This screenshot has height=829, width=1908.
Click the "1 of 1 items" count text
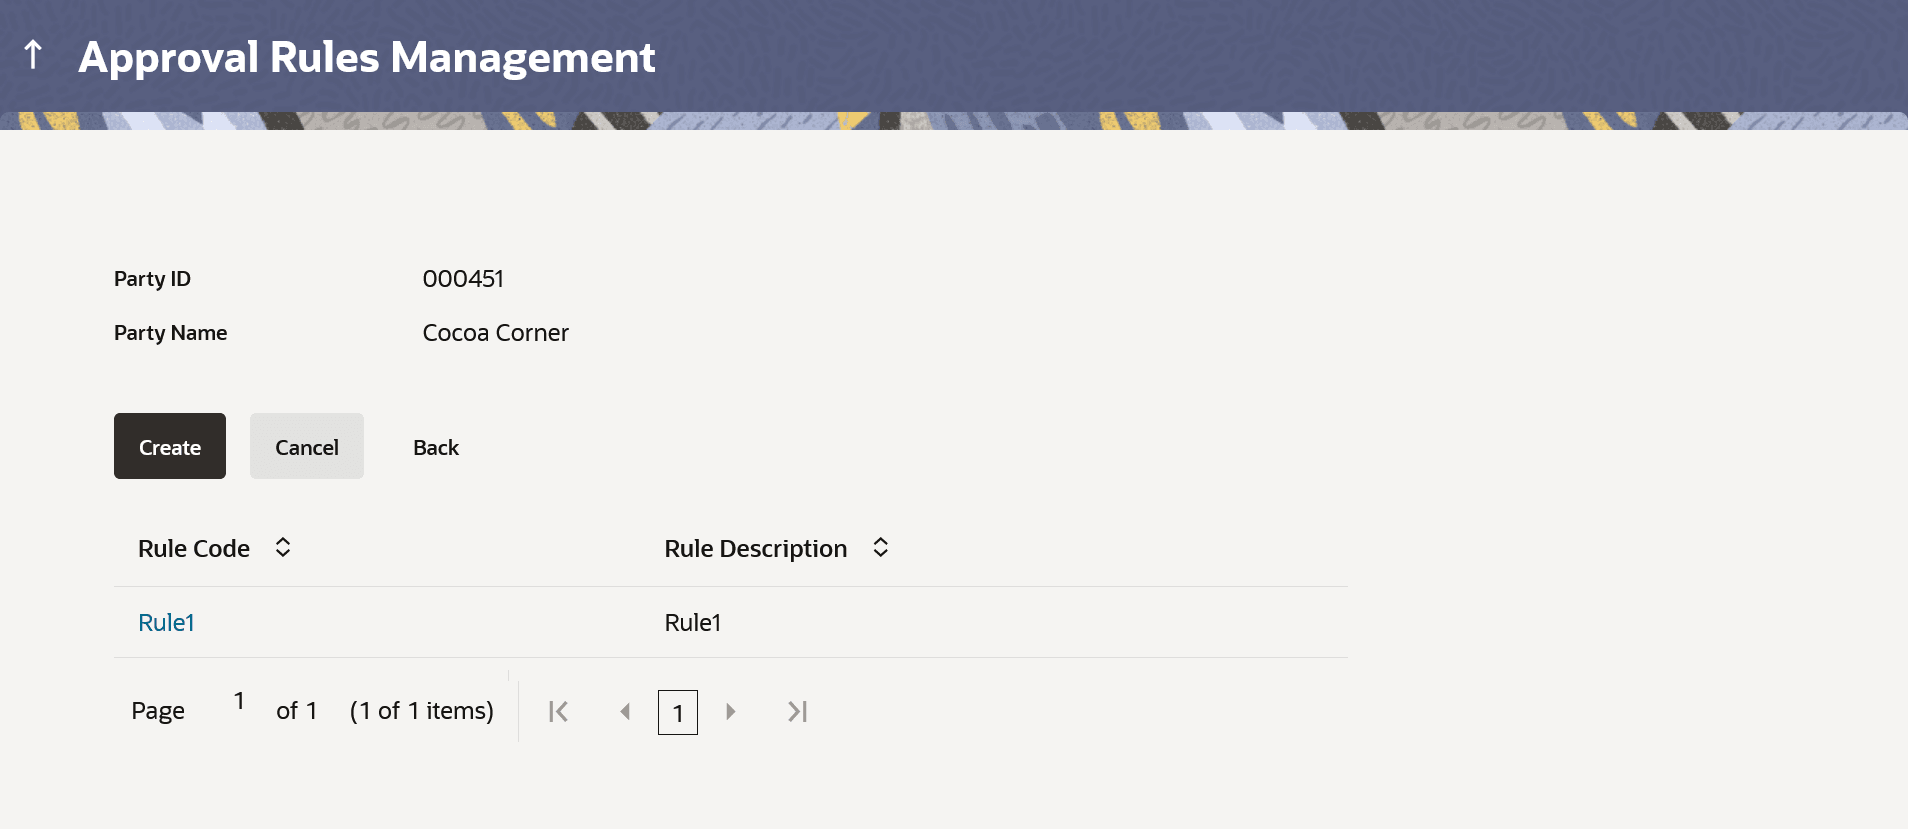(421, 711)
